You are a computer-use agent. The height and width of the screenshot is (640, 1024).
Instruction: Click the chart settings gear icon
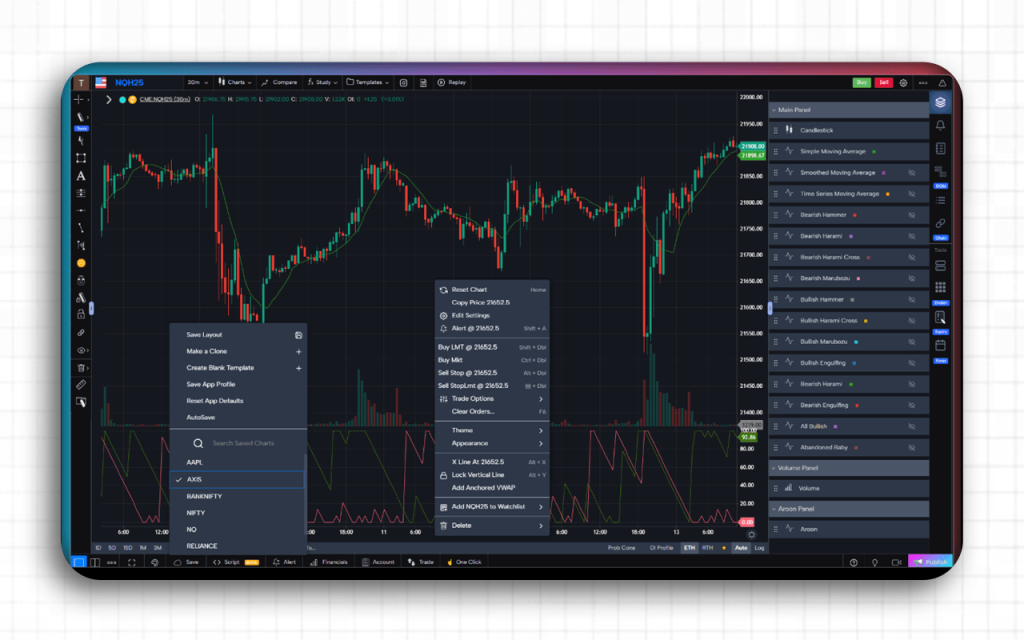point(903,83)
